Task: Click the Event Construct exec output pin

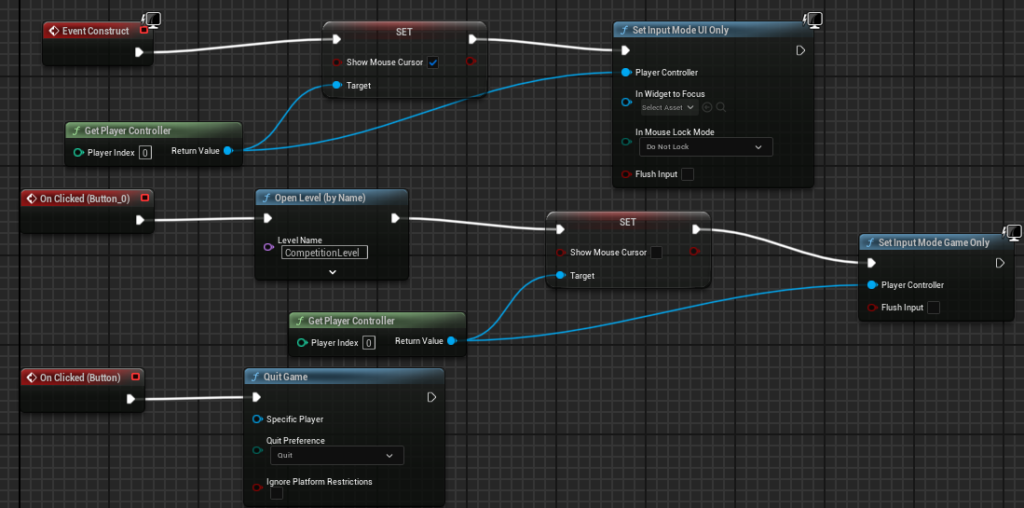Action: [x=139, y=52]
